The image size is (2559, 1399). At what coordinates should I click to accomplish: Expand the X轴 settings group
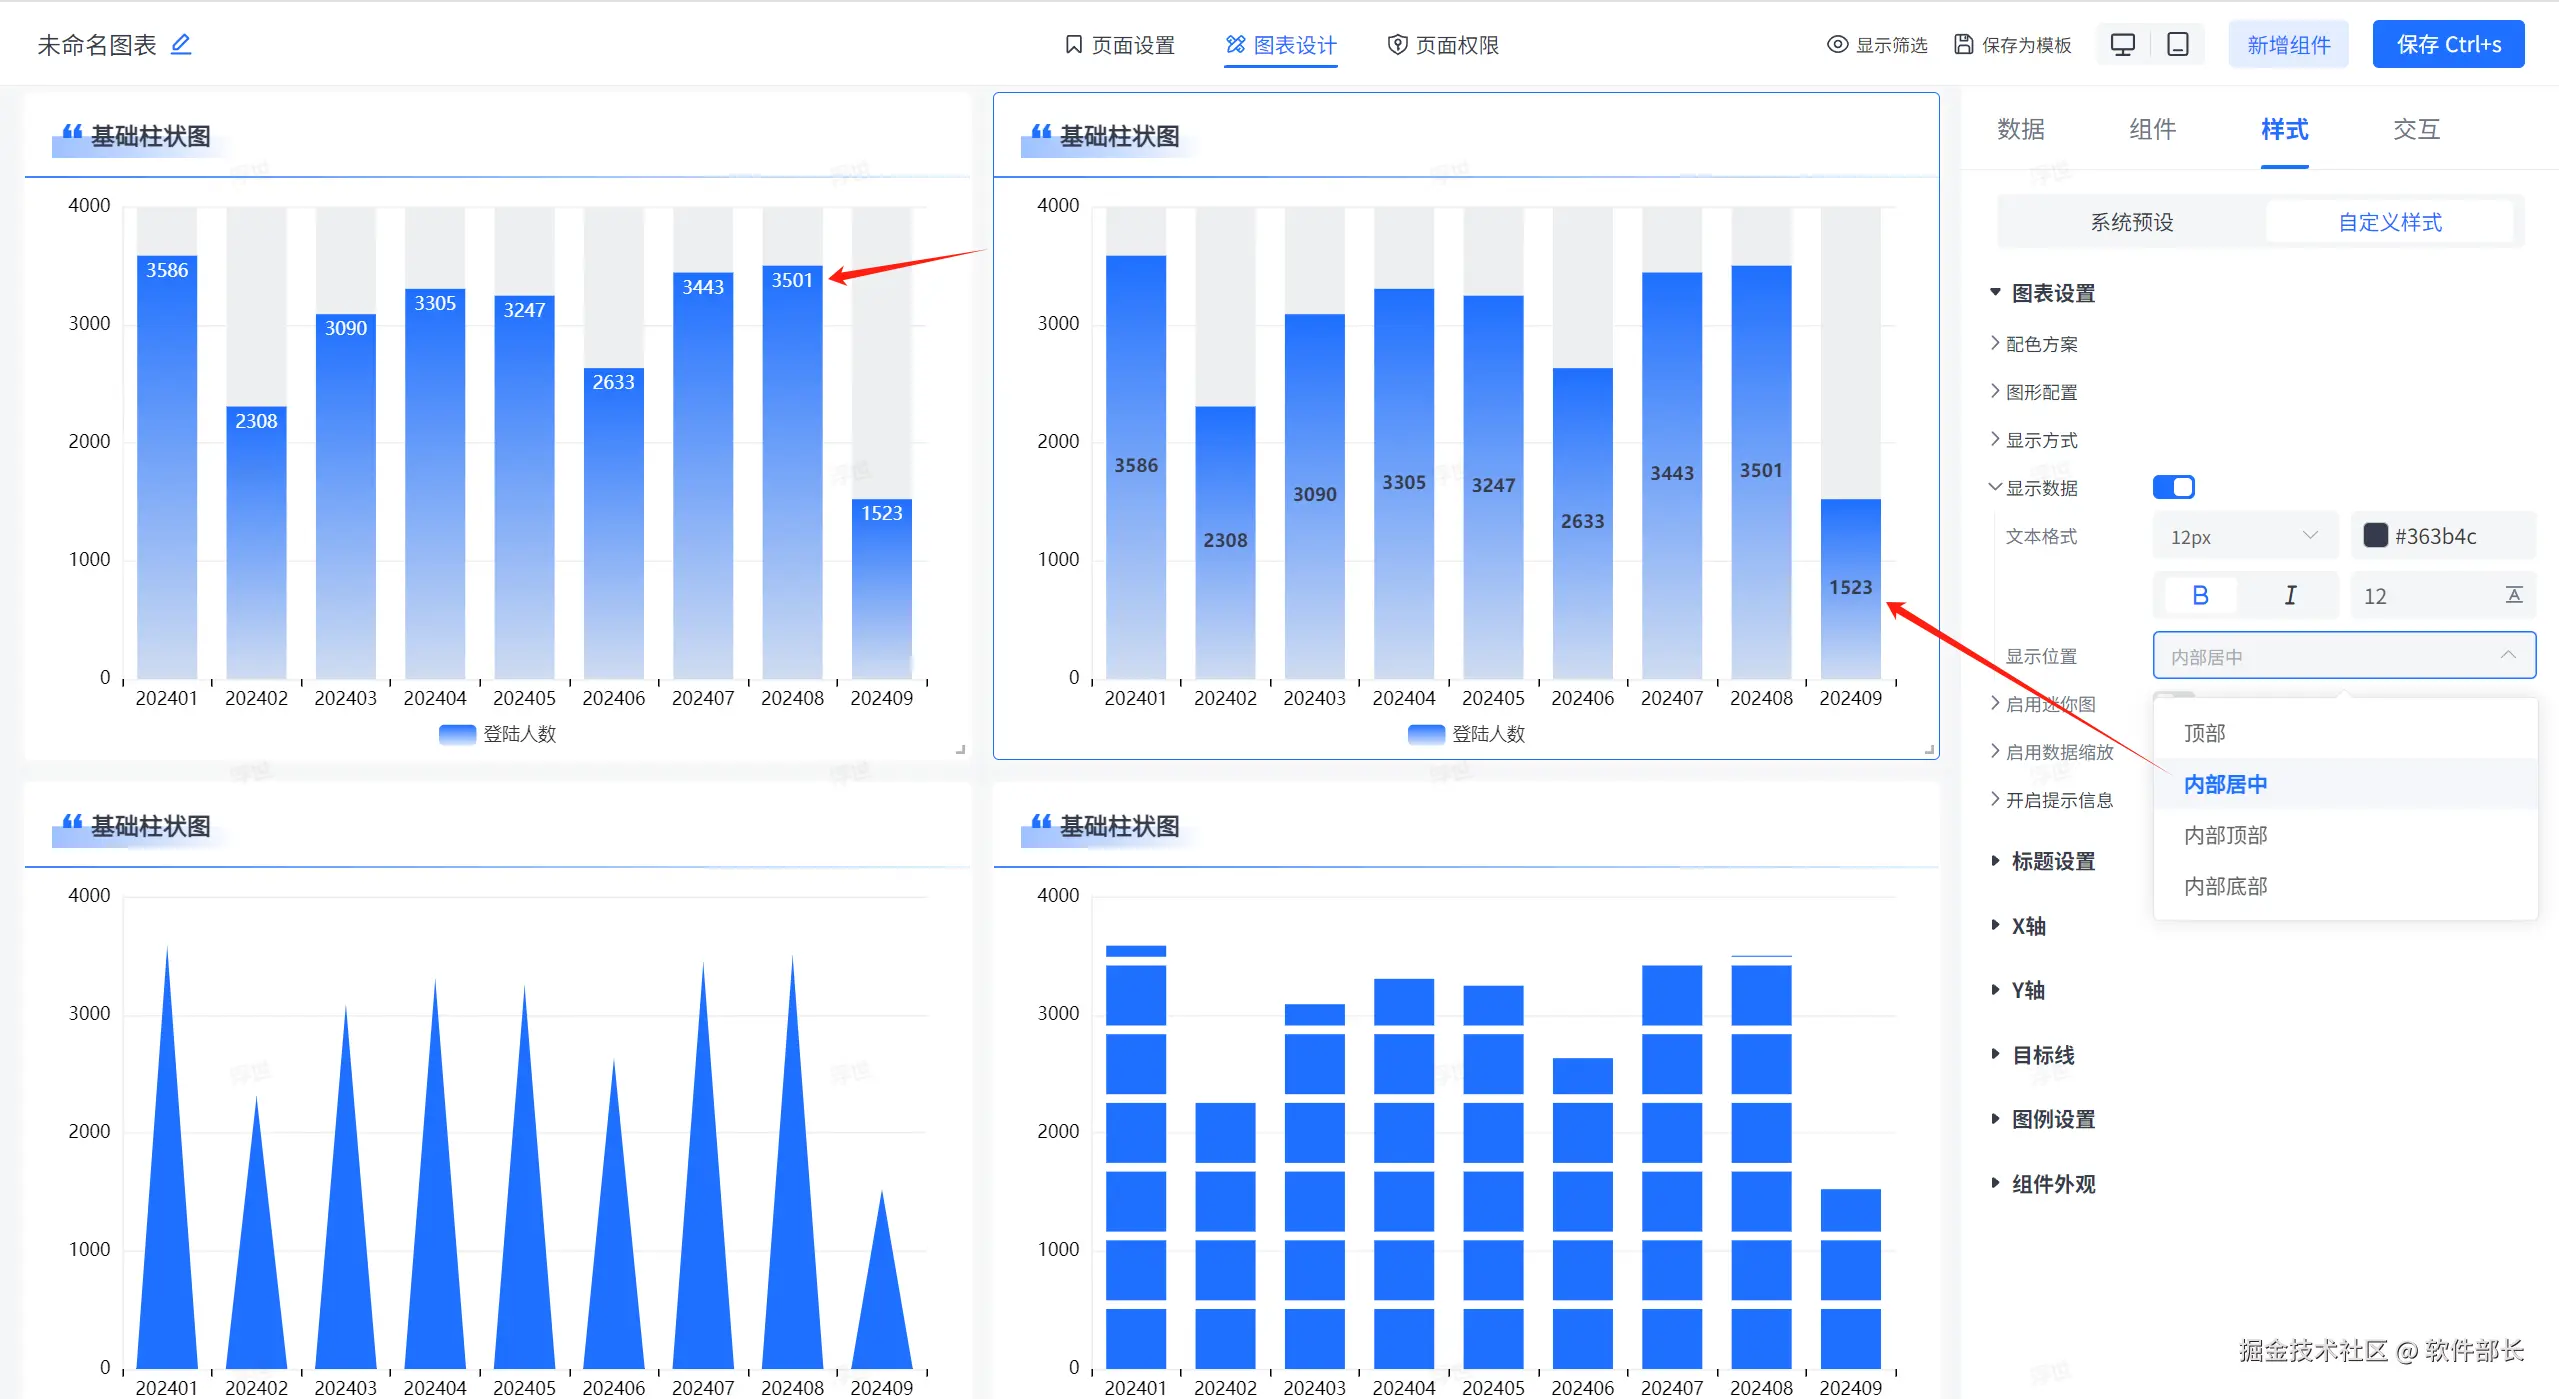(2028, 926)
